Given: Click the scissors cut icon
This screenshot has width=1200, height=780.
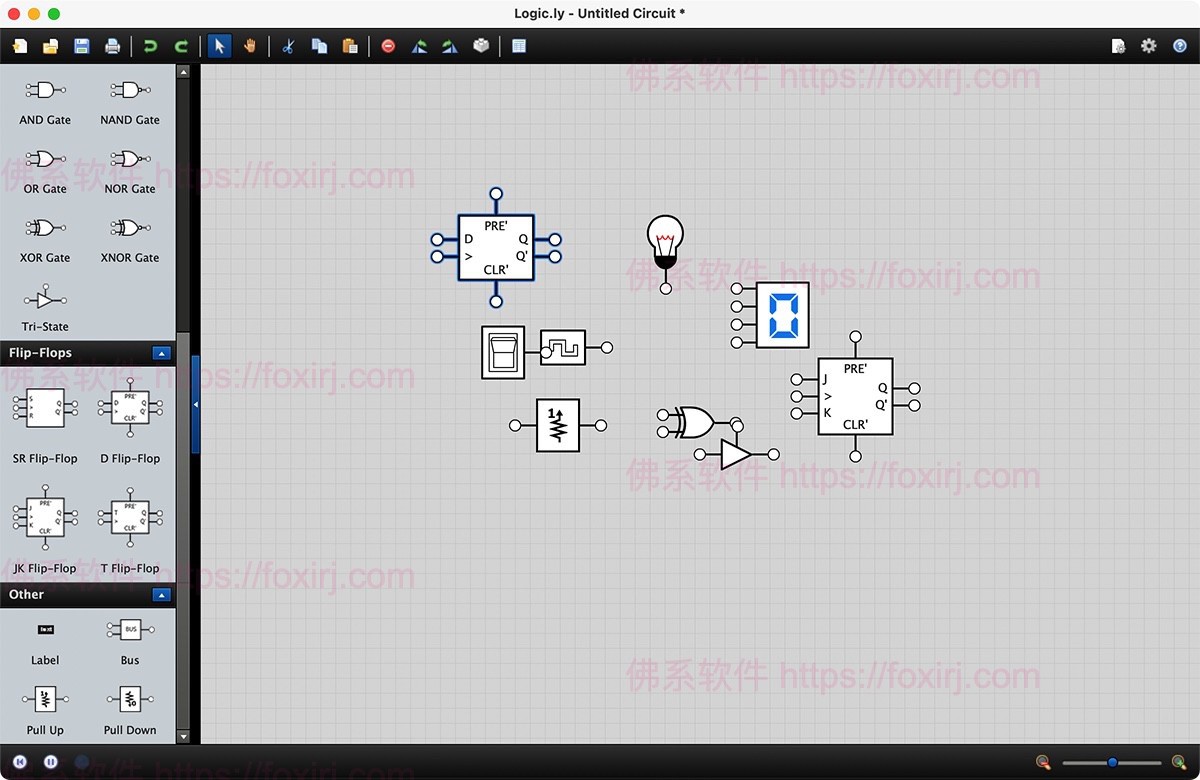Looking at the screenshot, I should (x=288, y=46).
